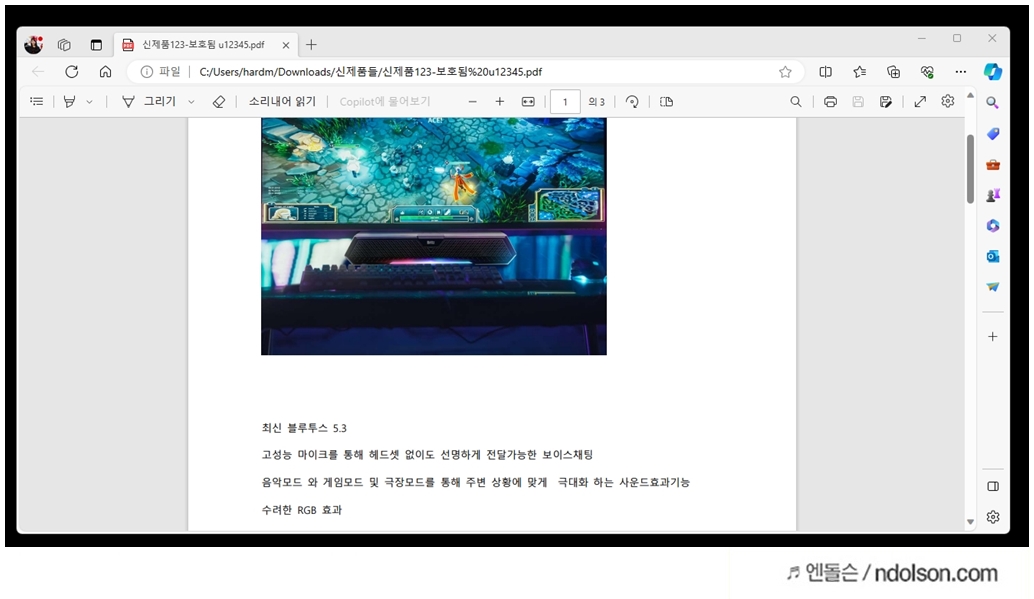The height and width of the screenshot is (599, 1034).
Task: Toggle the page view layout
Action: click(x=667, y=102)
